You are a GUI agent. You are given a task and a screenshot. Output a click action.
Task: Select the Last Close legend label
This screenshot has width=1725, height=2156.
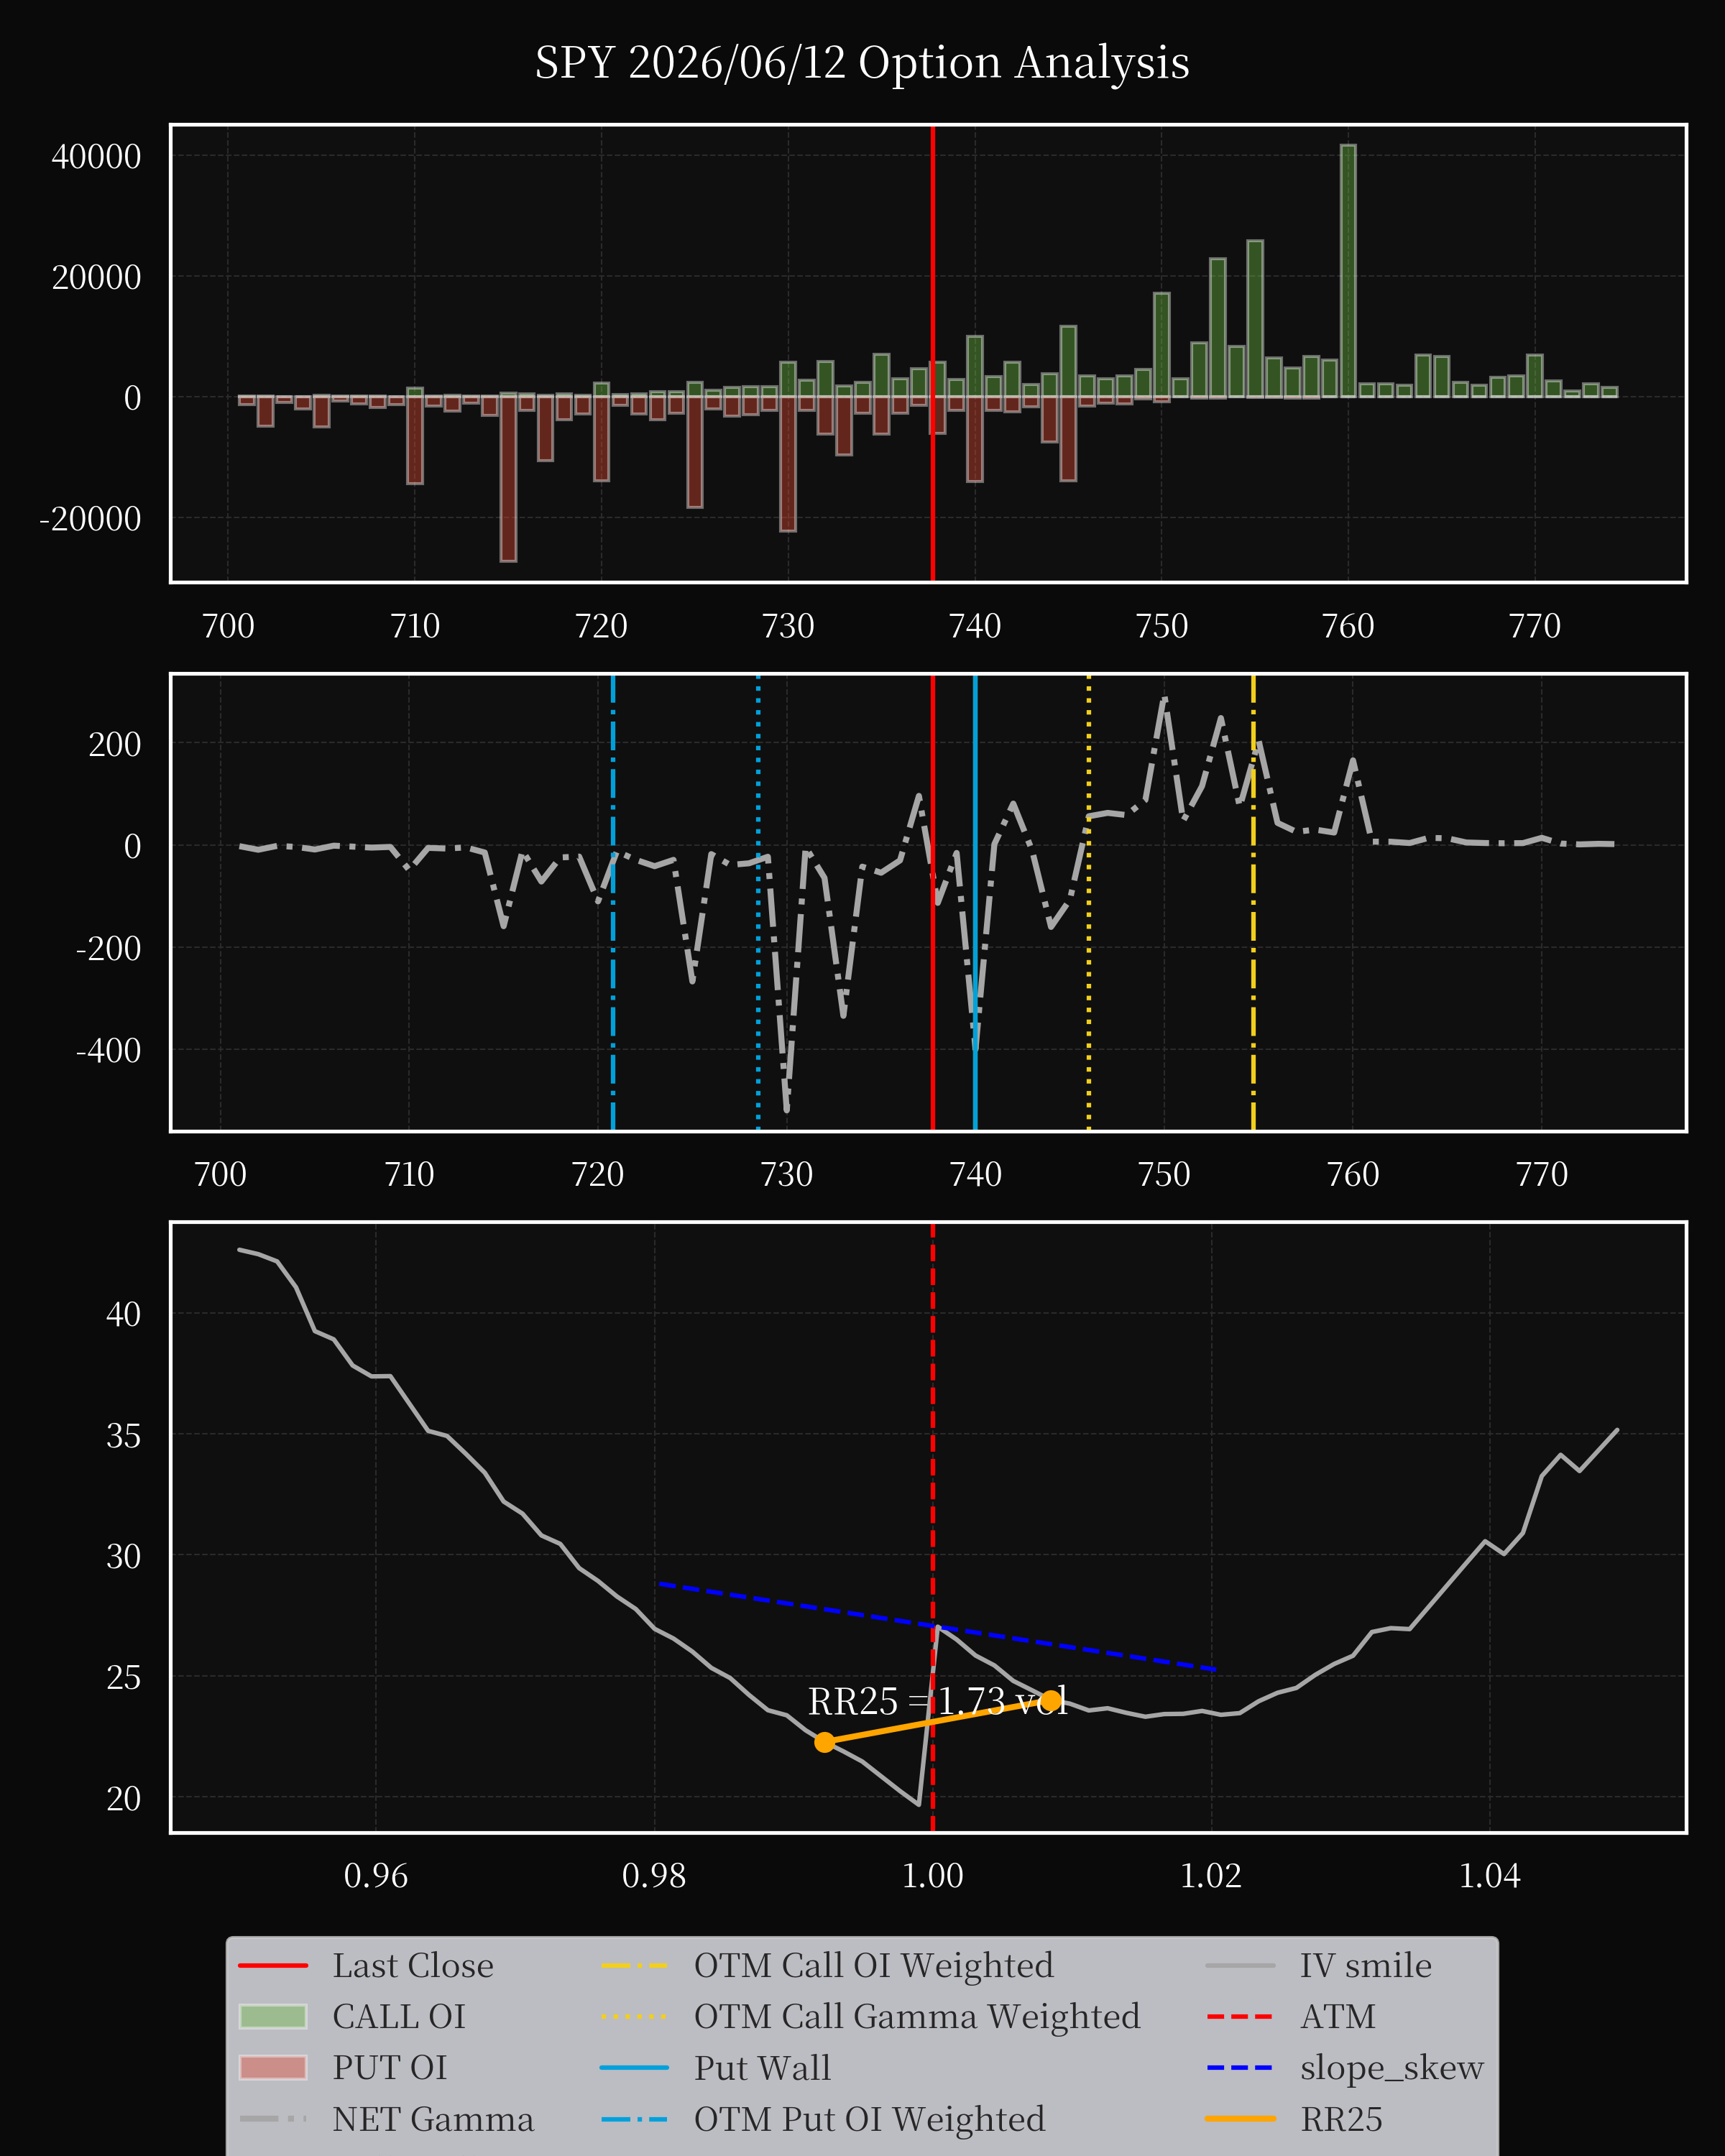pyautogui.click(x=413, y=1965)
